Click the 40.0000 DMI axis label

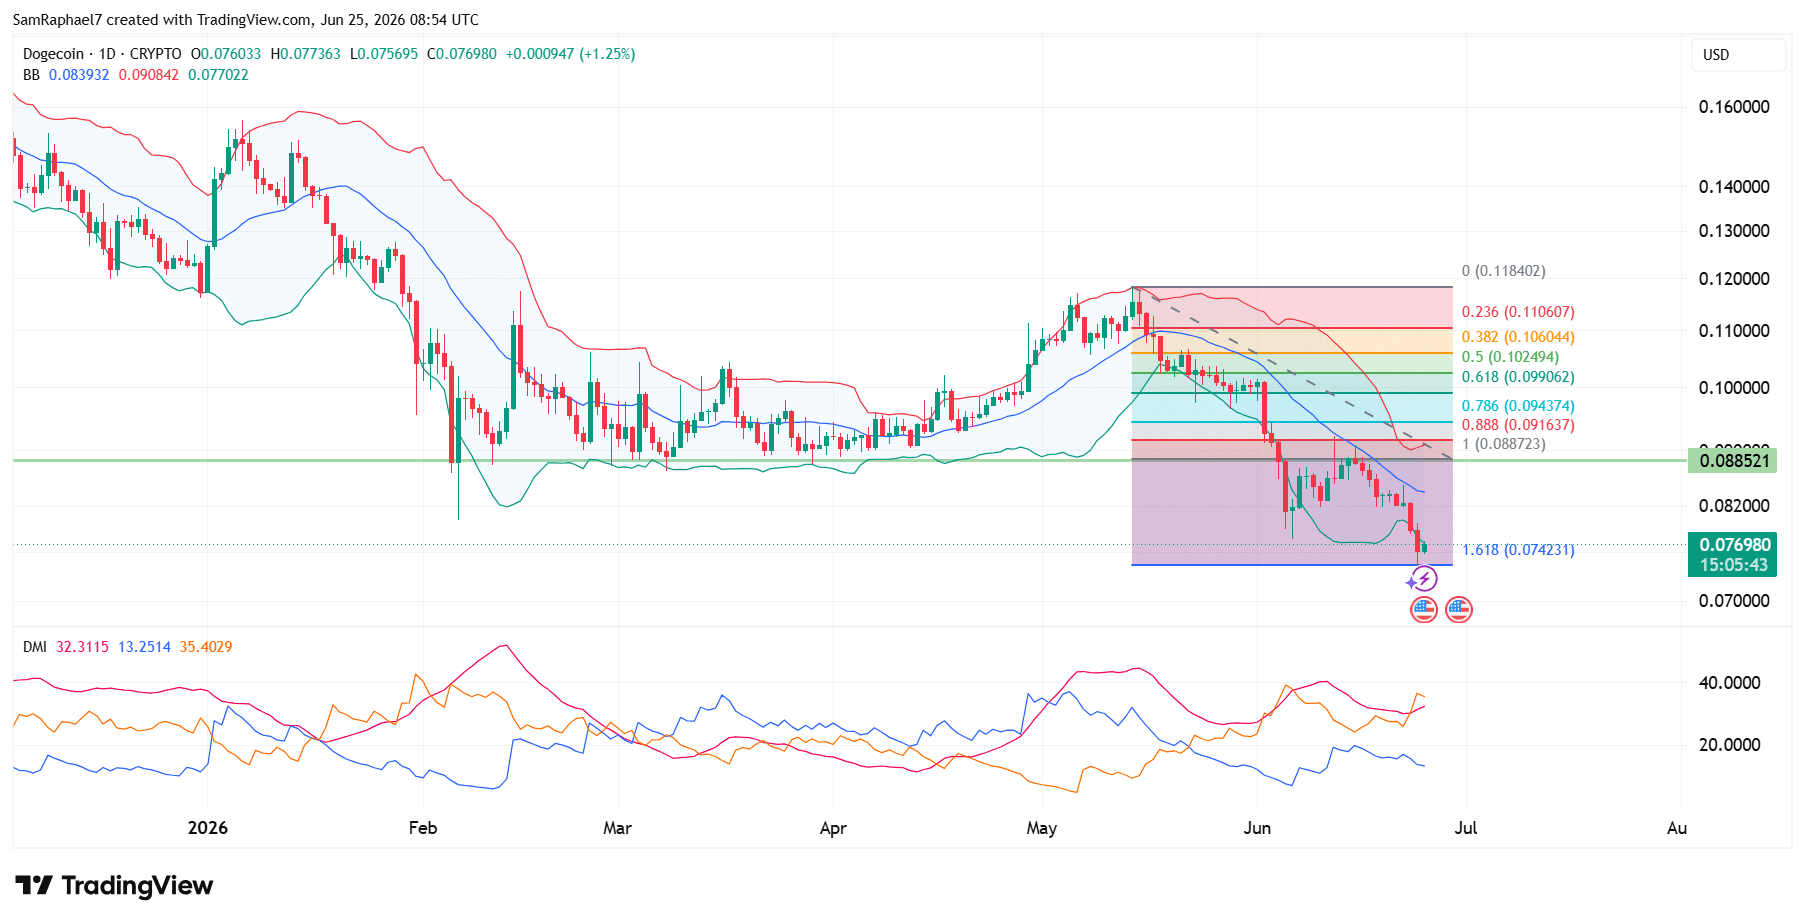[x=1730, y=683]
